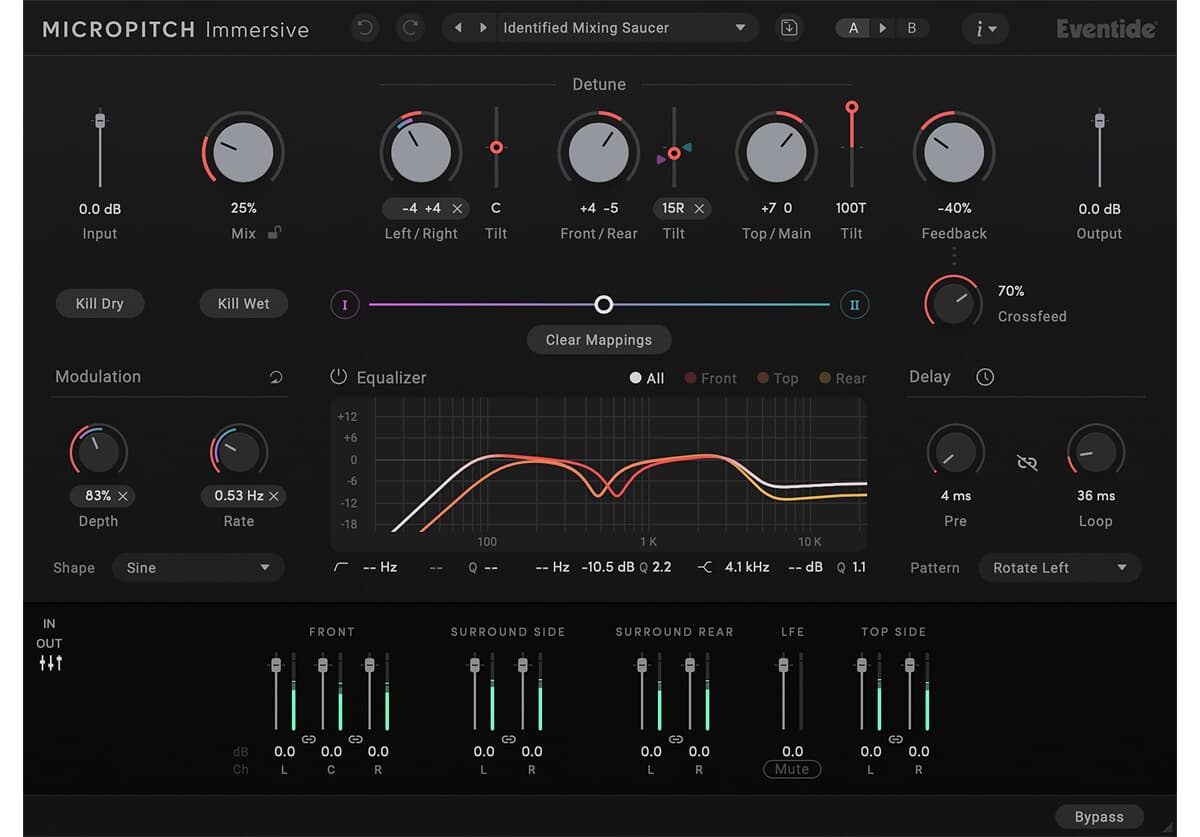Viewport: 1200px width, 837px height.
Task: Click the Kill Dry button
Action: [x=100, y=303]
